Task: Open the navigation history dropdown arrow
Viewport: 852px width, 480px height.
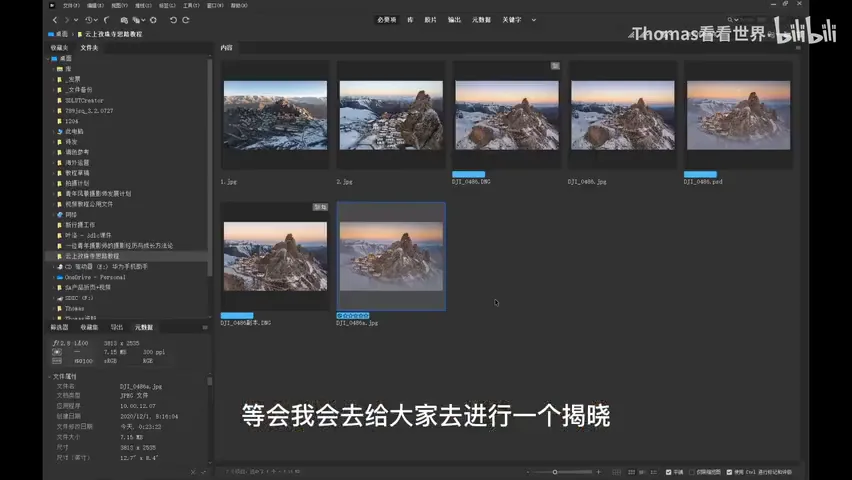Action: tap(76, 20)
